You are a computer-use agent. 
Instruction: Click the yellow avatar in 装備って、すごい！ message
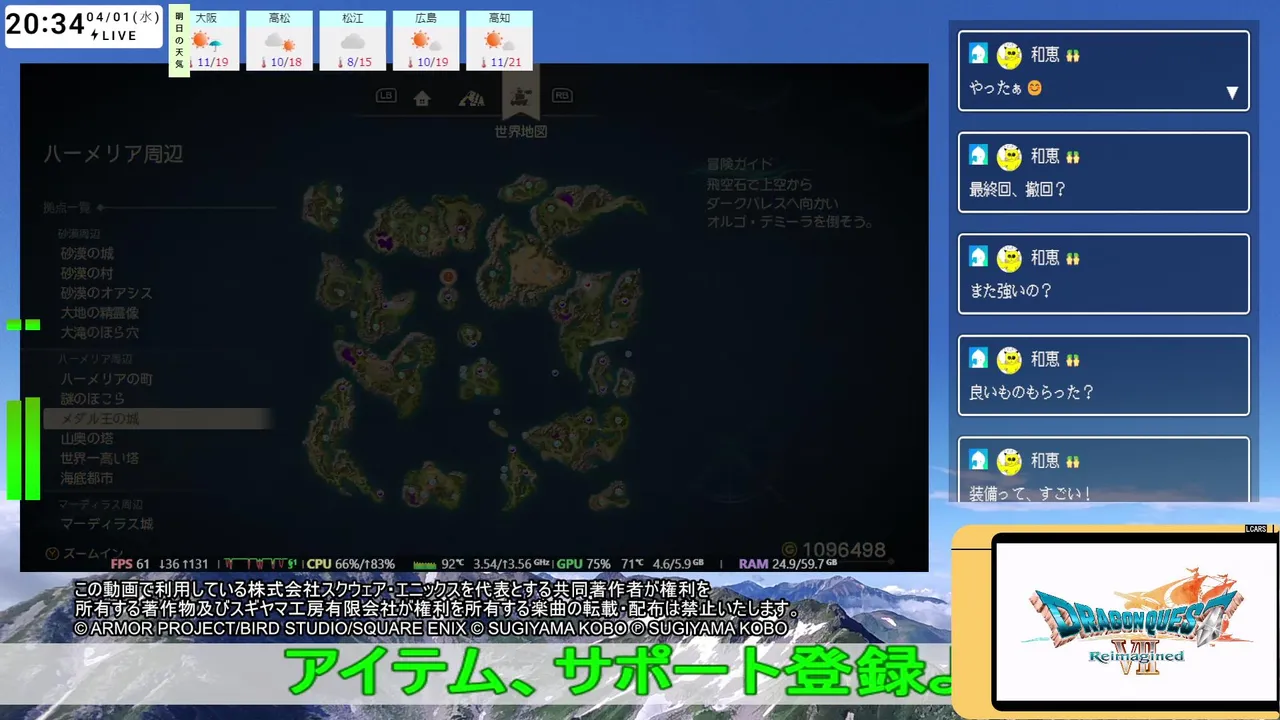[1009, 461]
